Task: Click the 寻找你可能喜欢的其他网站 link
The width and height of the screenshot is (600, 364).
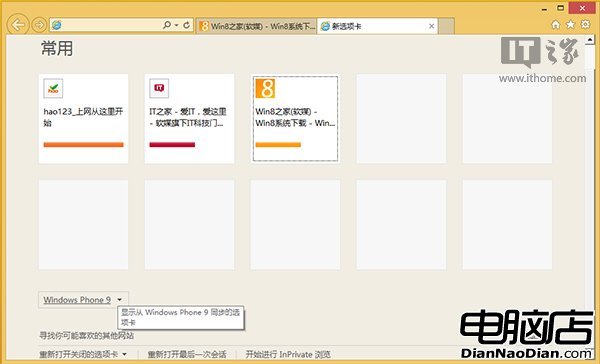Action: [x=86, y=336]
